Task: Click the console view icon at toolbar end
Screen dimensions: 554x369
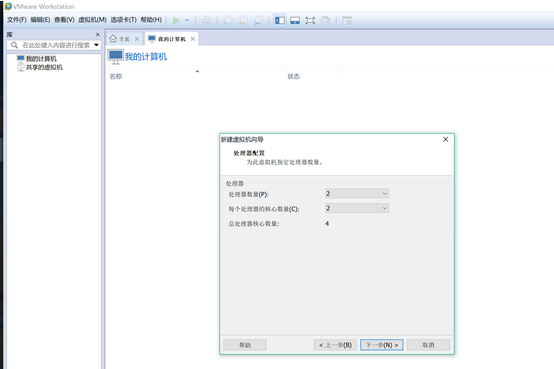Action: [347, 20]
